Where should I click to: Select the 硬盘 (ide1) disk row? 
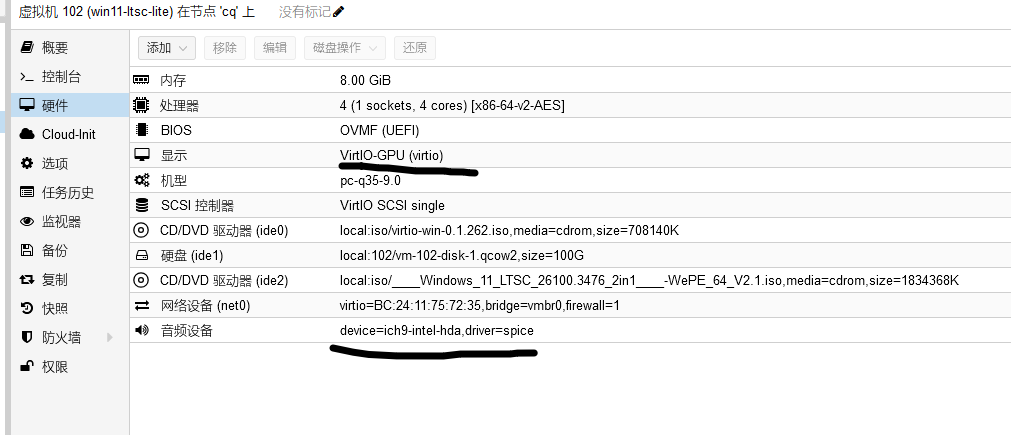570,255
